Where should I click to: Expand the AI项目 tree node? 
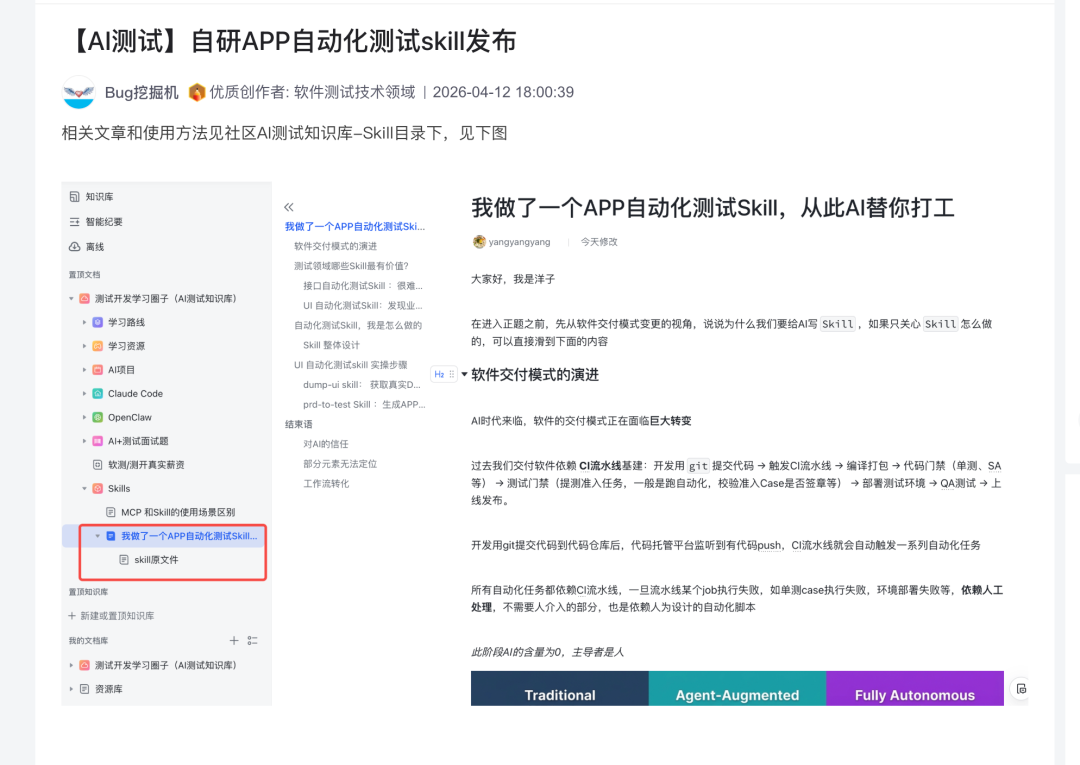pos(83,370)
